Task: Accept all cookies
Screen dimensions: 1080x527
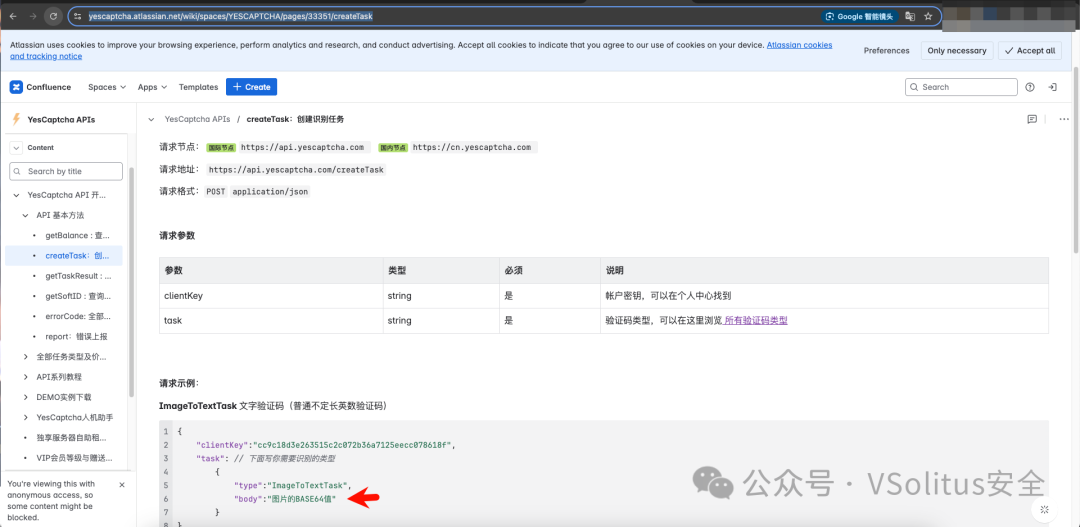Action: click(1030, 50)
